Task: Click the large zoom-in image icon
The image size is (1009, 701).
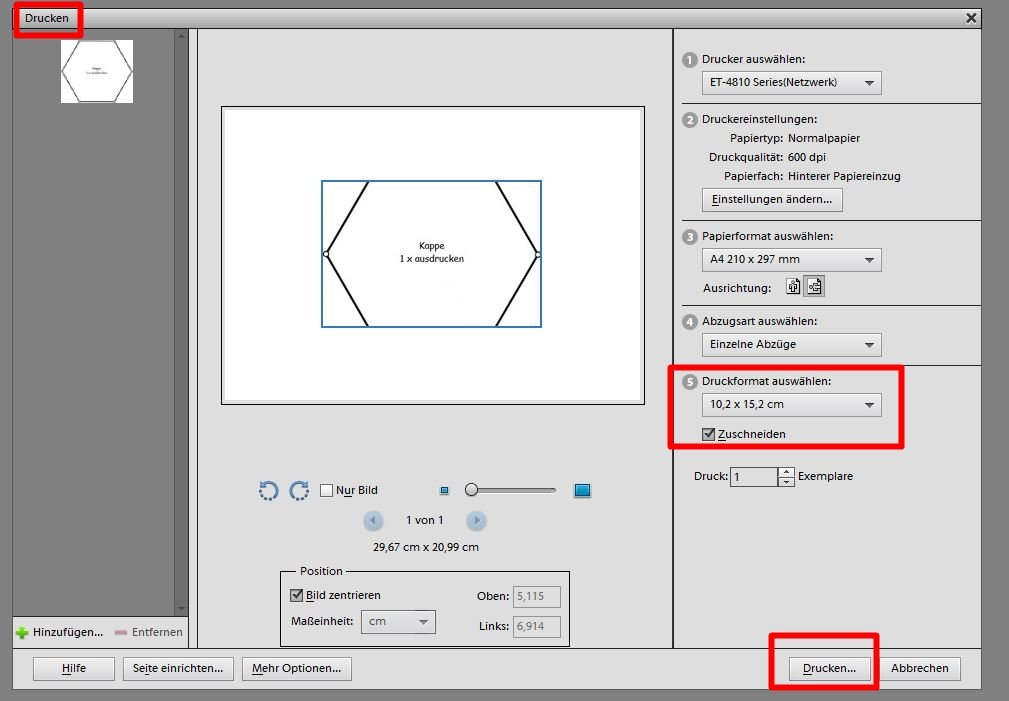Action: click(x=582, y=490)
